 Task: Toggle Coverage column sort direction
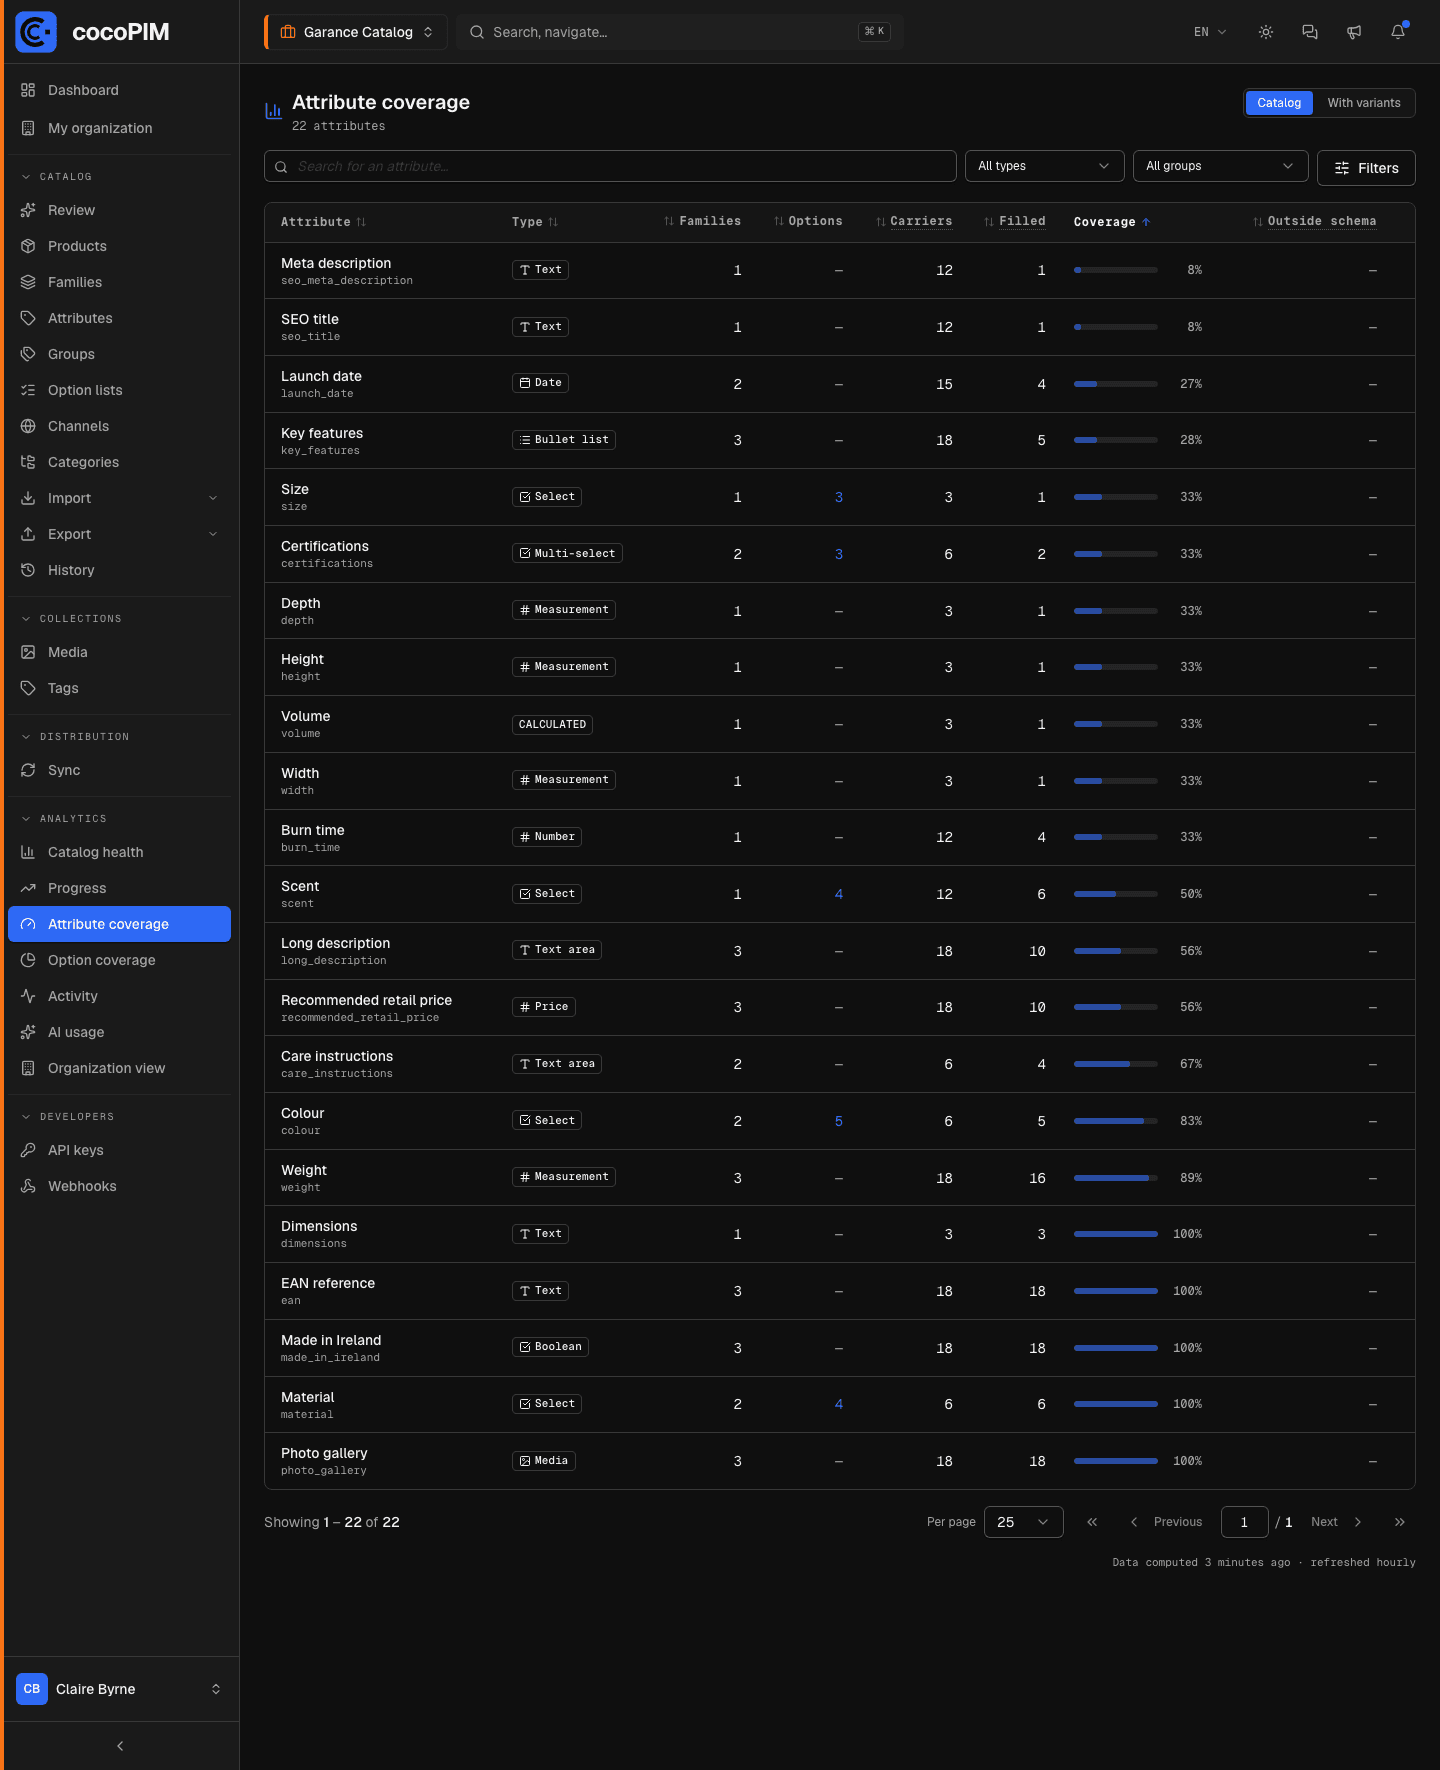pos(1112,222)
